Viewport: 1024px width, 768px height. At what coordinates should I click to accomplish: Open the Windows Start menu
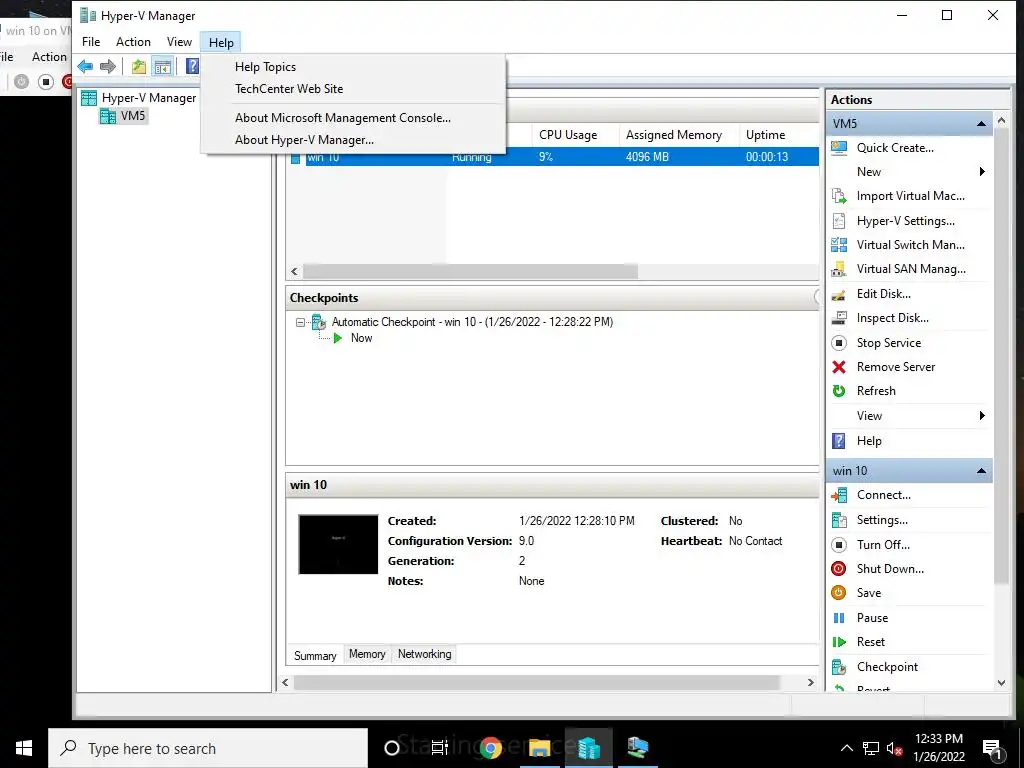tap(24, 748)
